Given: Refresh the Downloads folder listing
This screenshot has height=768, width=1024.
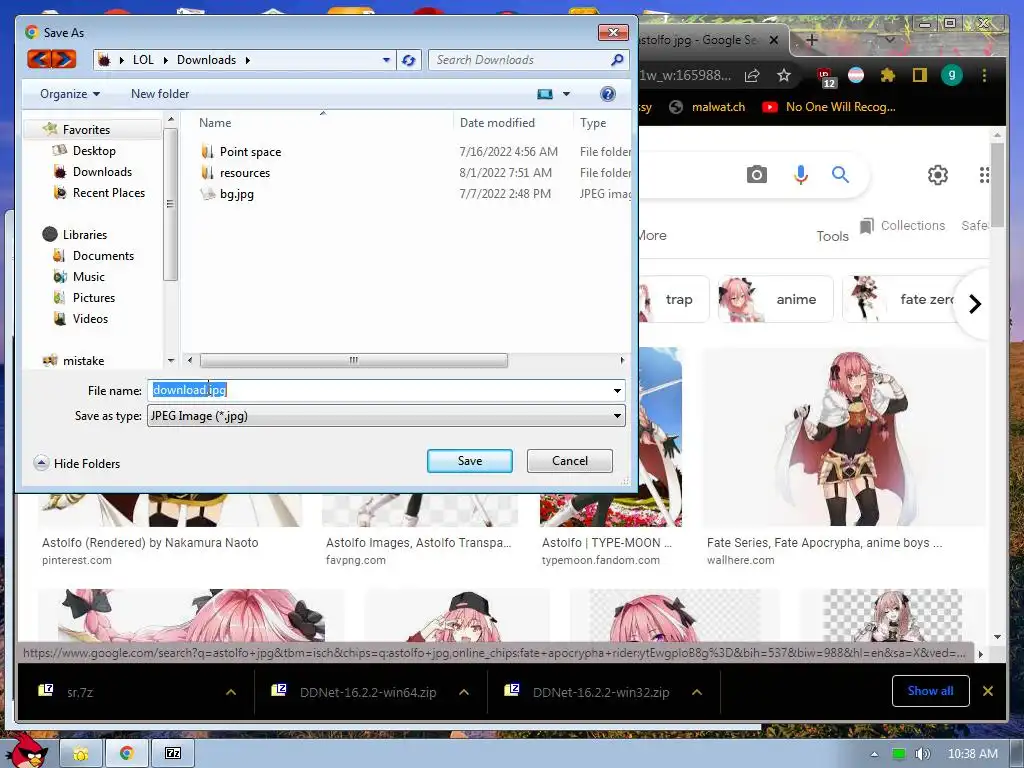Looking at the screenshot, I should point(409,60).
